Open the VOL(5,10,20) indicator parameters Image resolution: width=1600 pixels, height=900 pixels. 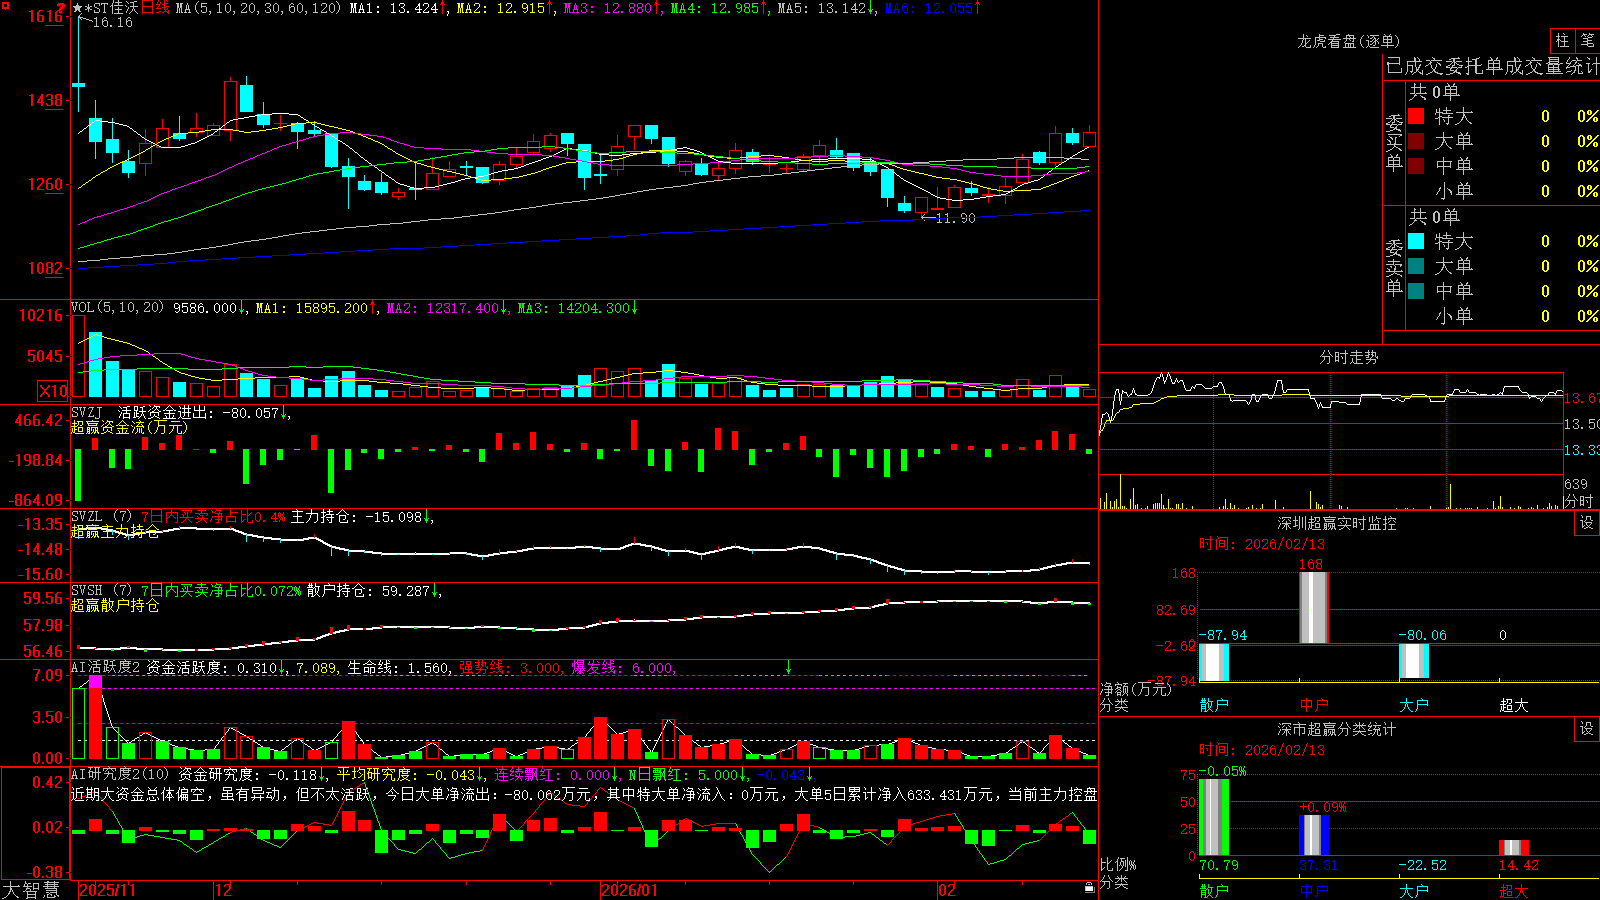tap(117, 308)
